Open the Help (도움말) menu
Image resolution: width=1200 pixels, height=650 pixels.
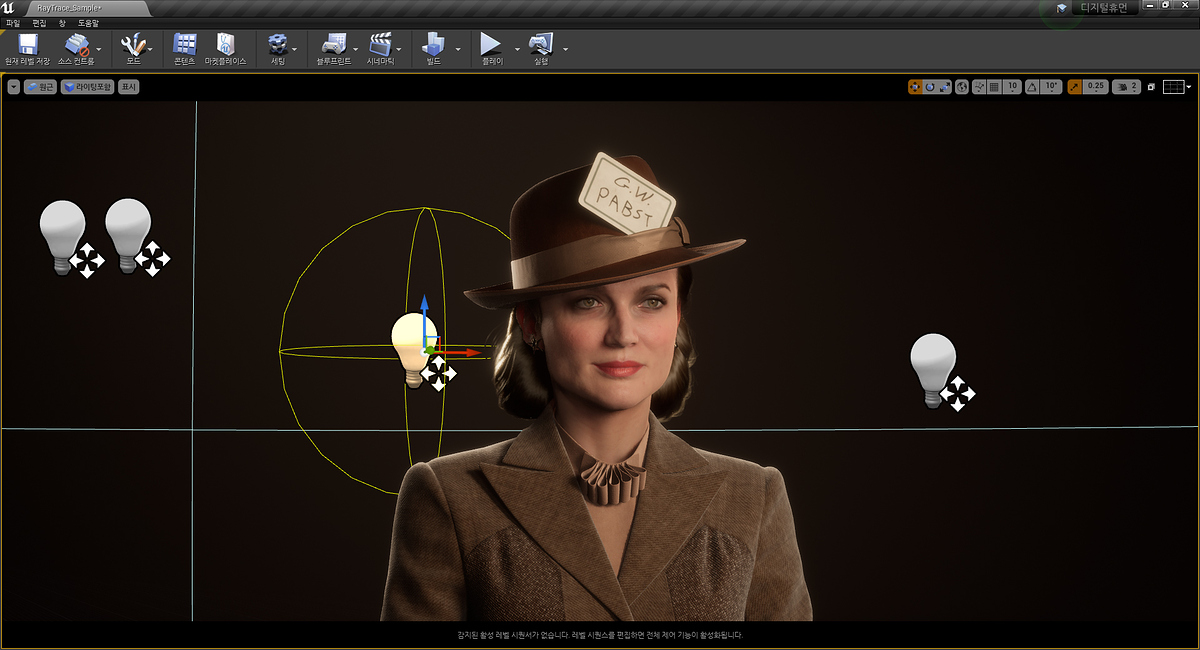coord(88,22)
